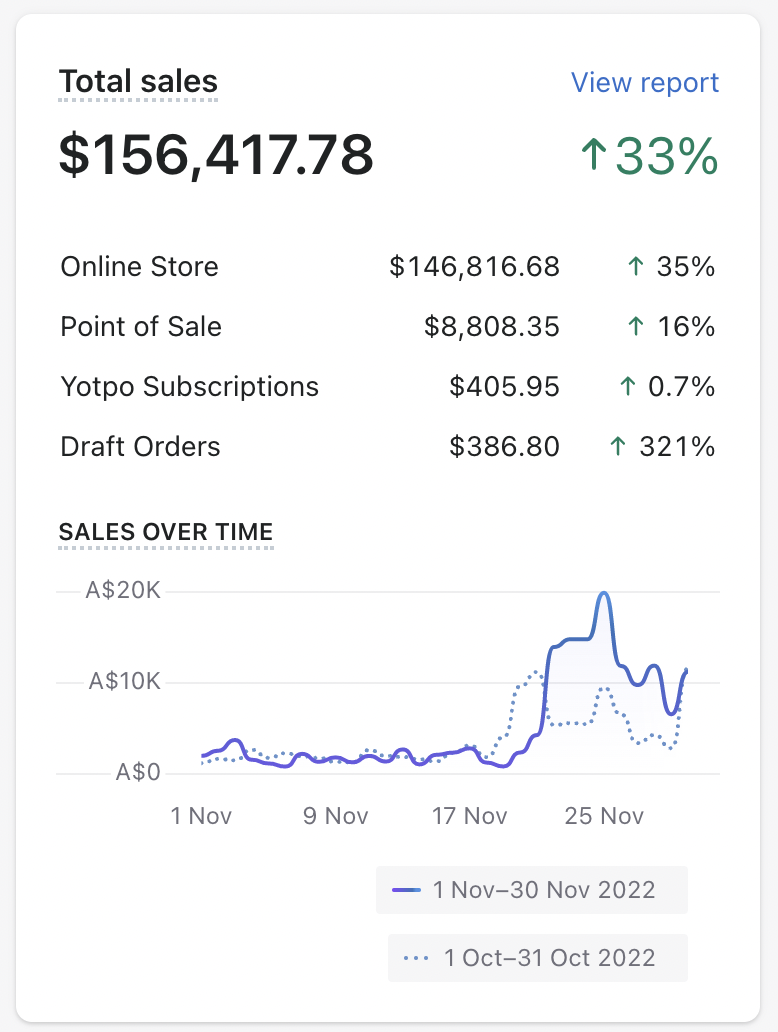The image size is (778, 1032).
Task: Click the $156,417.78 total sales figure
Action: tap(216, 155)
